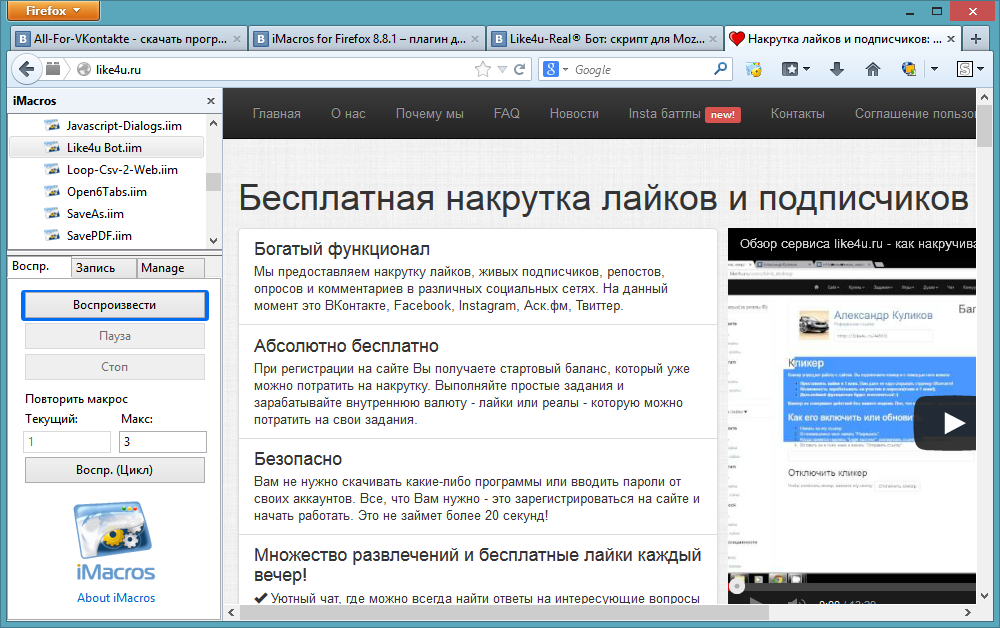Click the Воспроизвести play button
Screen dimensions: 1000x628
115,305
